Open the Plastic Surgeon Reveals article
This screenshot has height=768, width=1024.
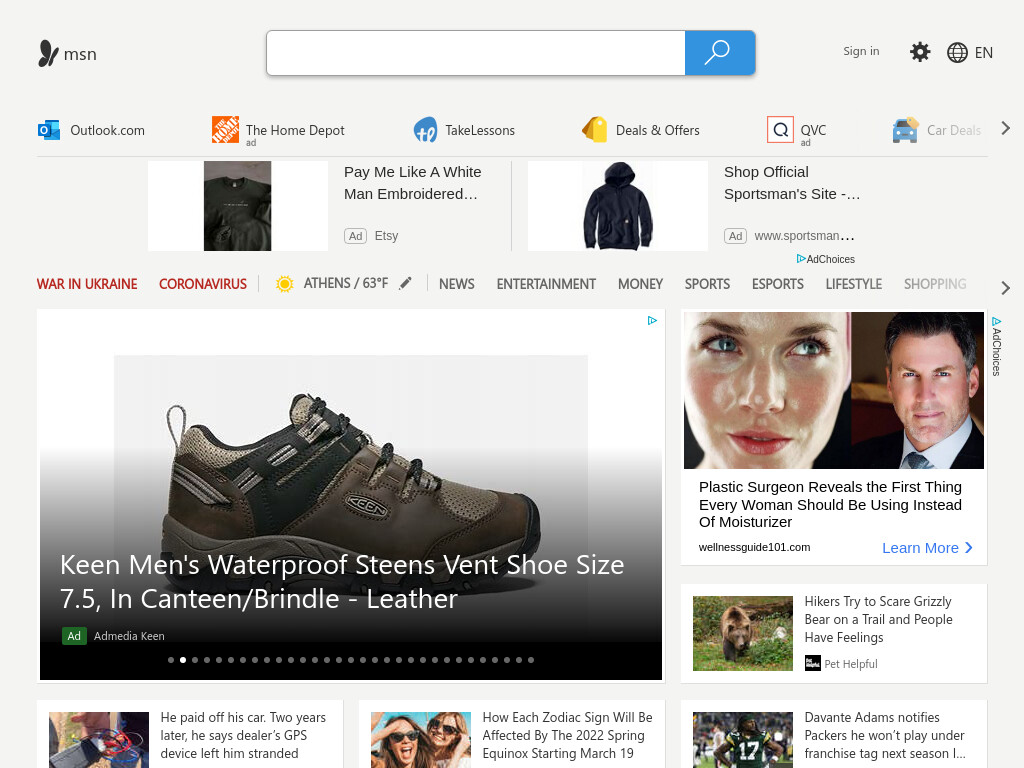[830, 504]
